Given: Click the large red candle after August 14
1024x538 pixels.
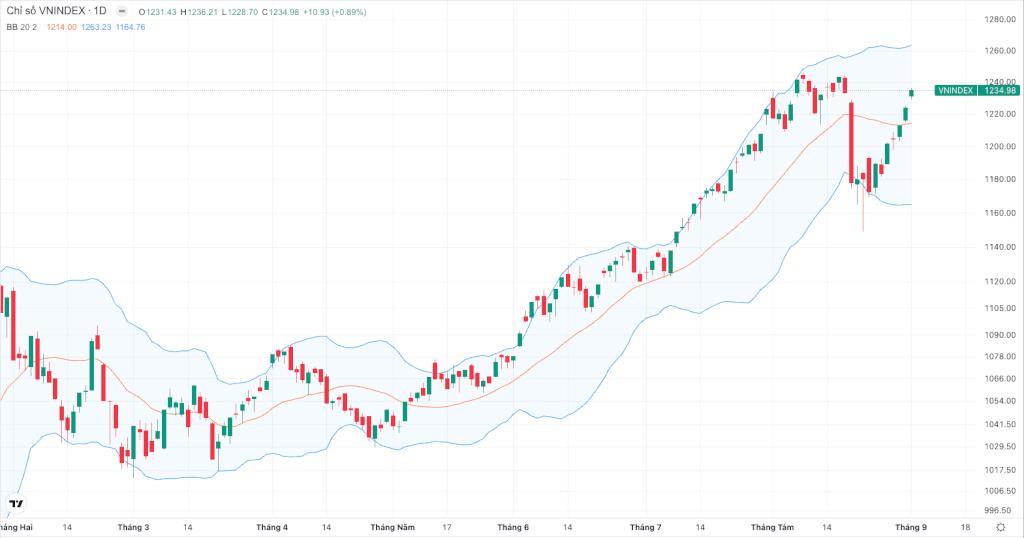Looking at the screenshot, I should [x=852, y=142].
